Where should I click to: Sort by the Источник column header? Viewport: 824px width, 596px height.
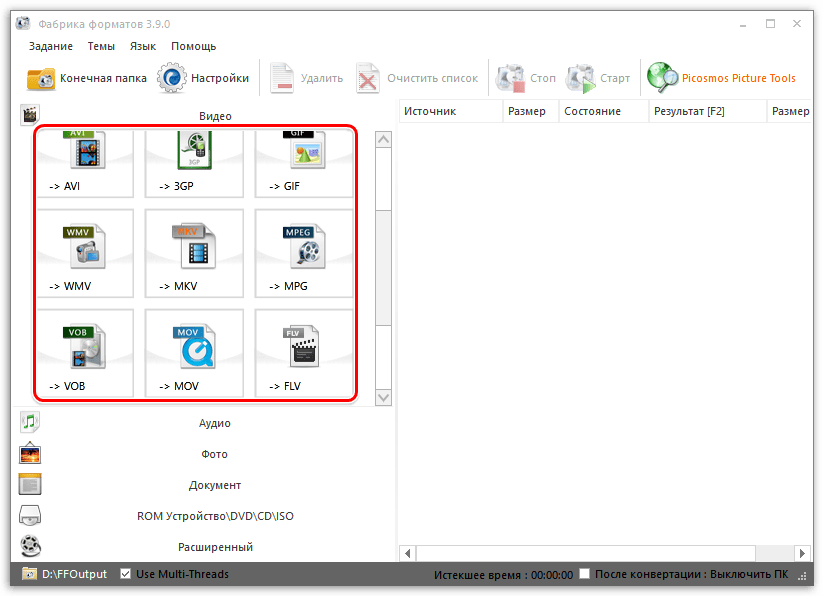click(451, 111)
